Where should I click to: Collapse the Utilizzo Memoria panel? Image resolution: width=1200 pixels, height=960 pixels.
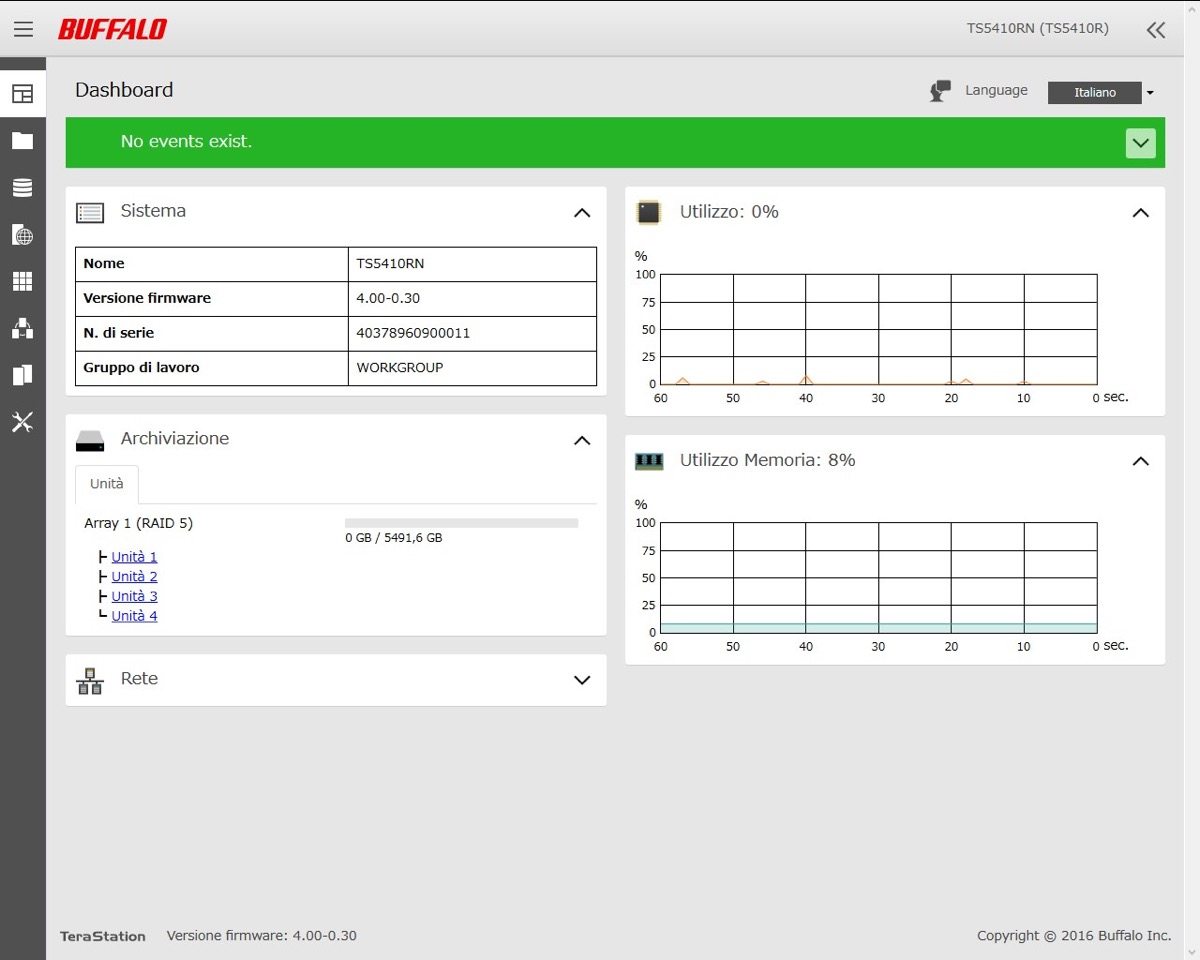1140,461
